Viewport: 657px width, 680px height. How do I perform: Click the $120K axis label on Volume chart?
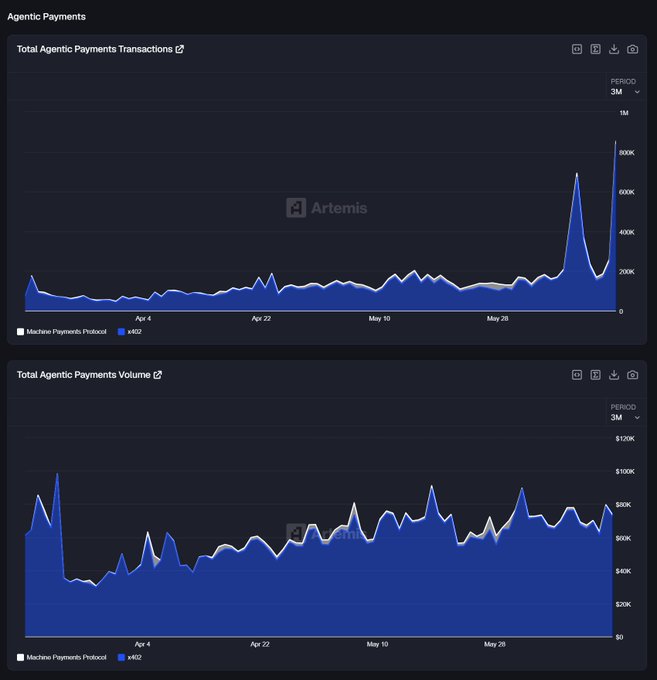coord(625,439)
